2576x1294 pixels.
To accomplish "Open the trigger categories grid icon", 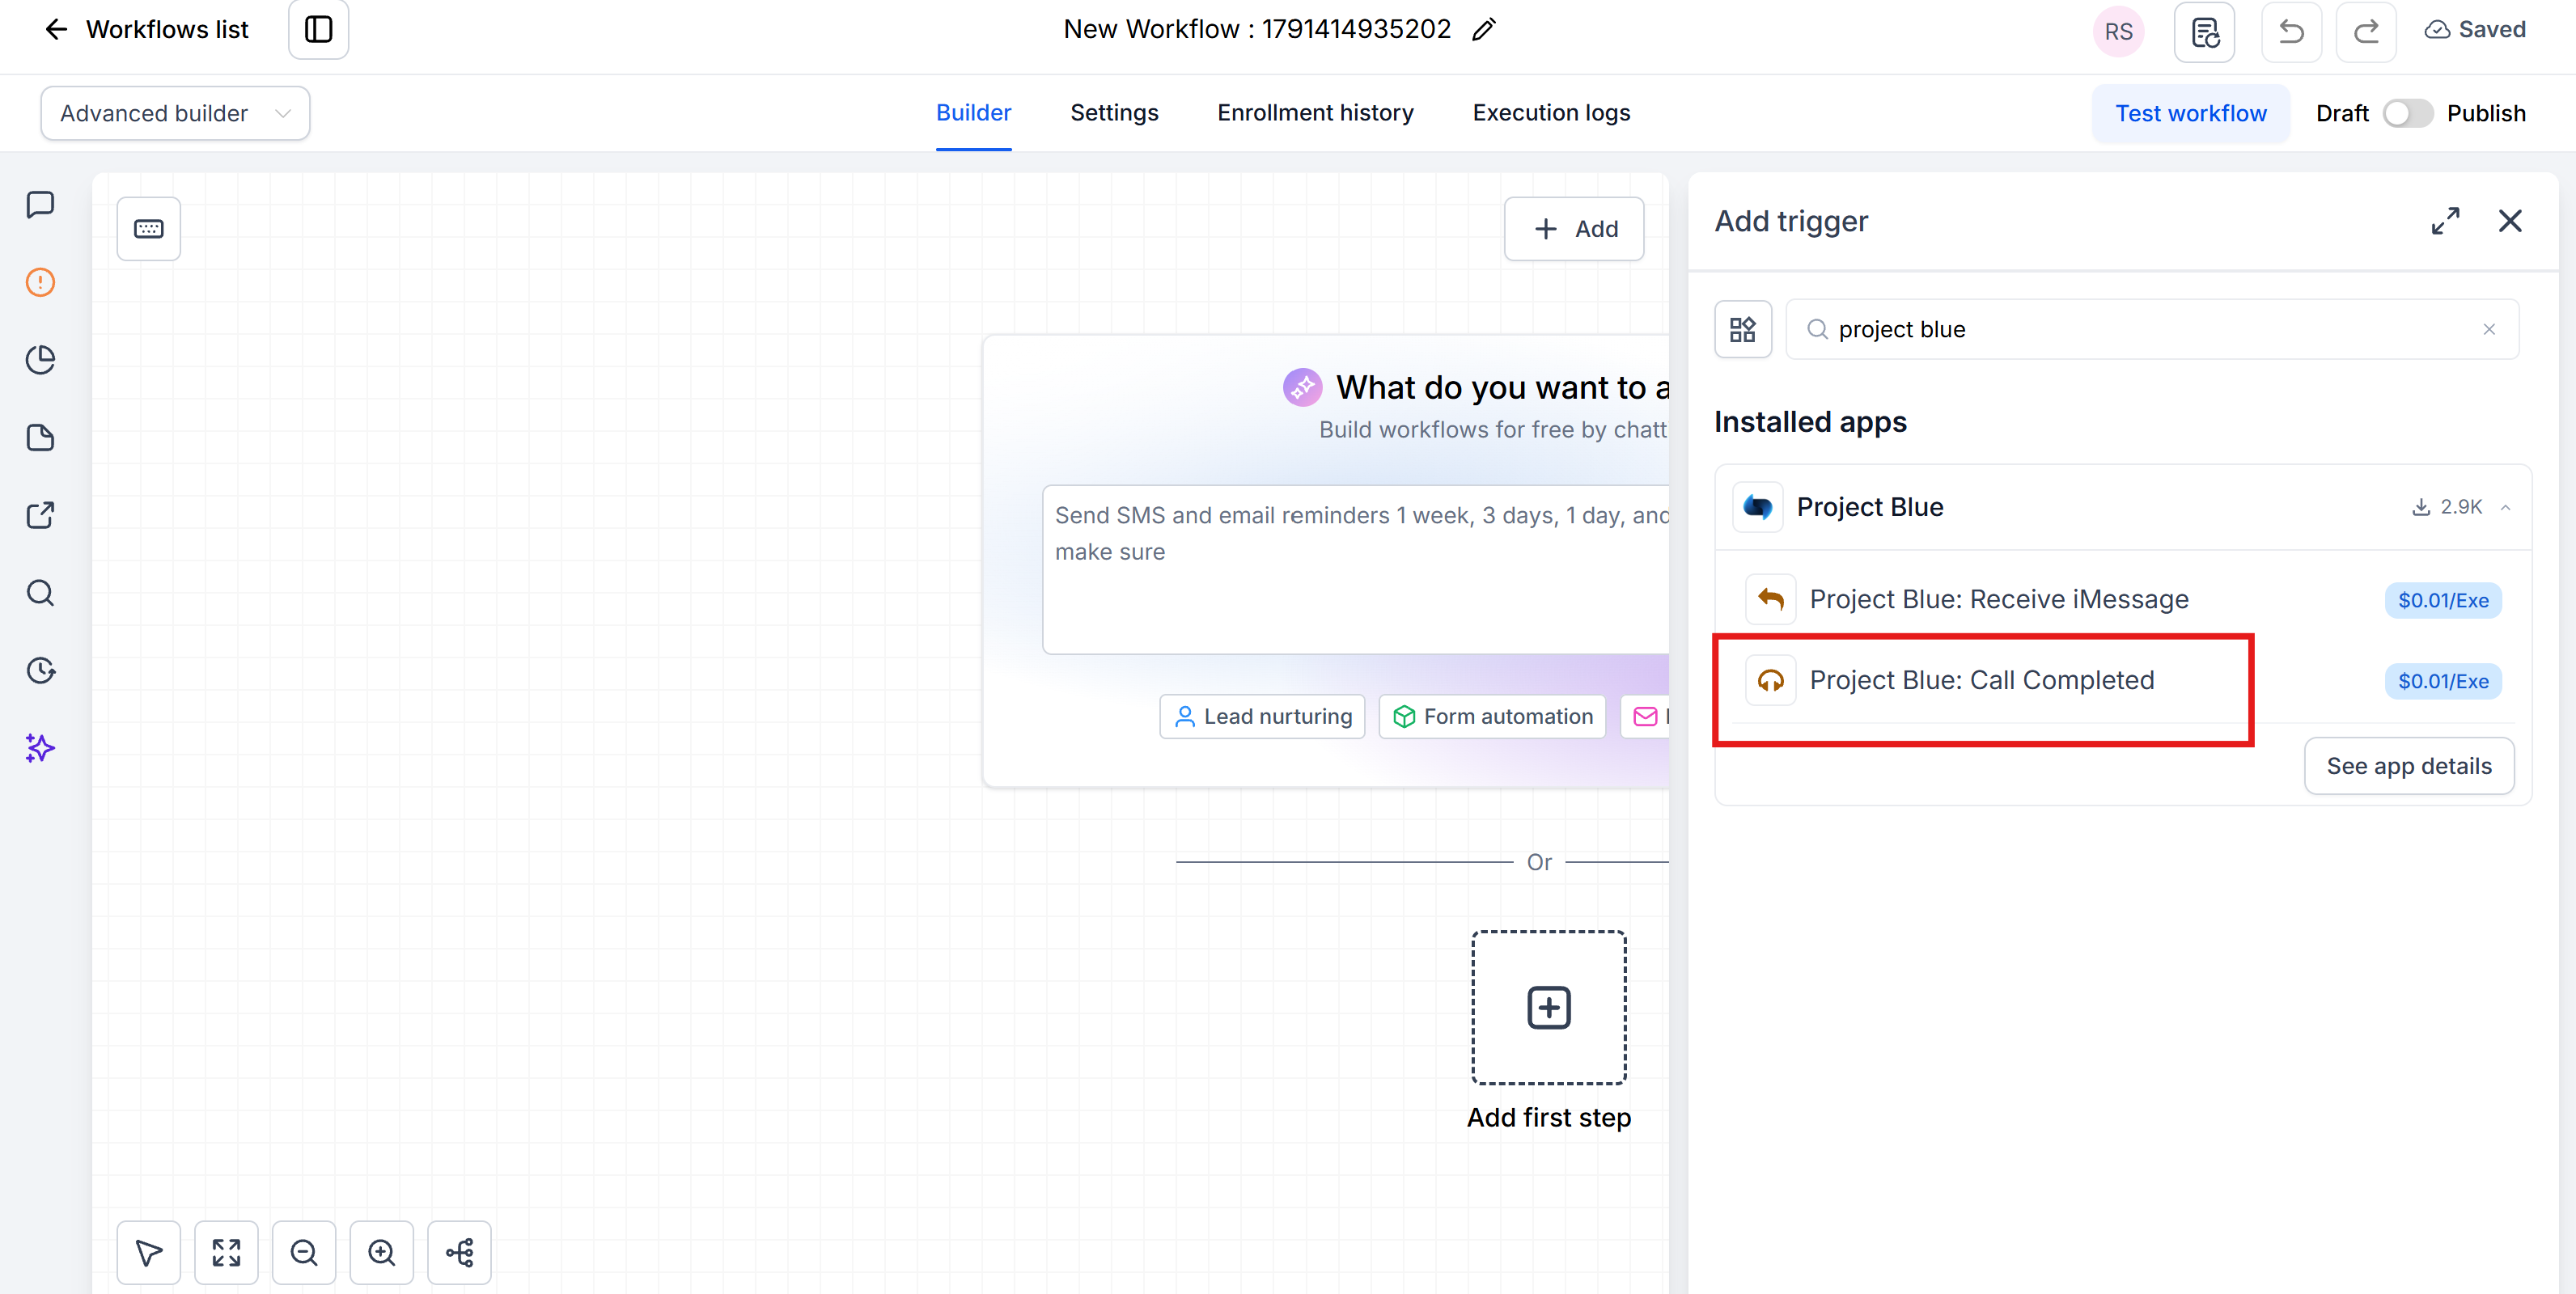I will click(1743, 329).
